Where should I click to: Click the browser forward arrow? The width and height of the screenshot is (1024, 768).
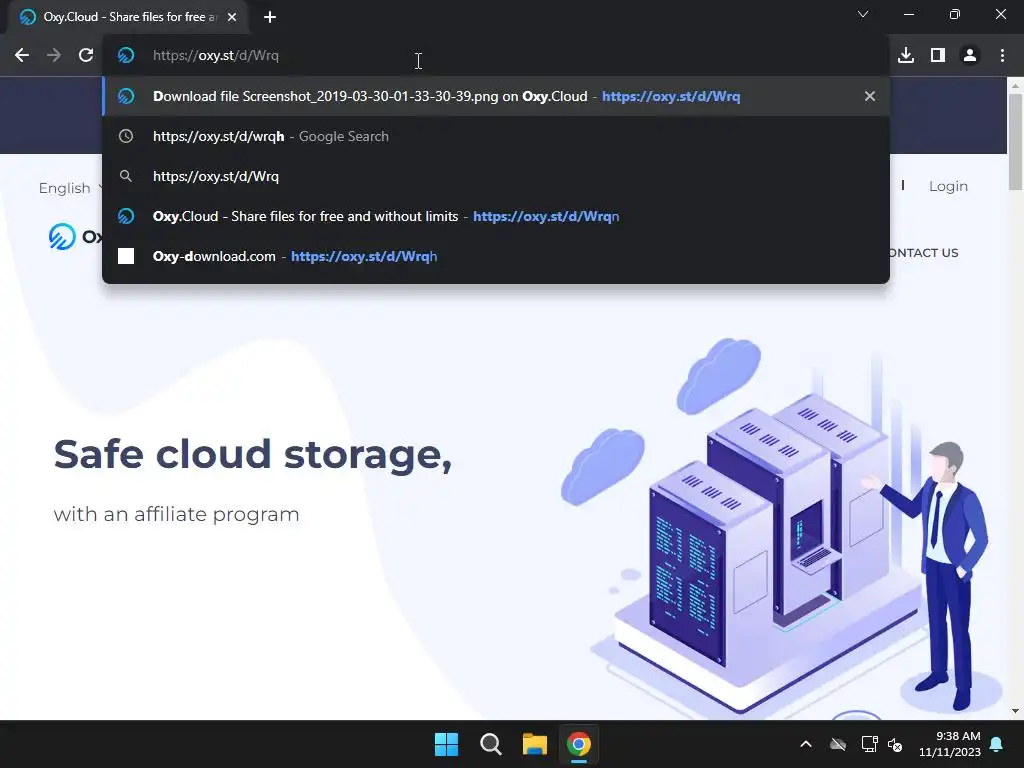click(x=54, y=56)
